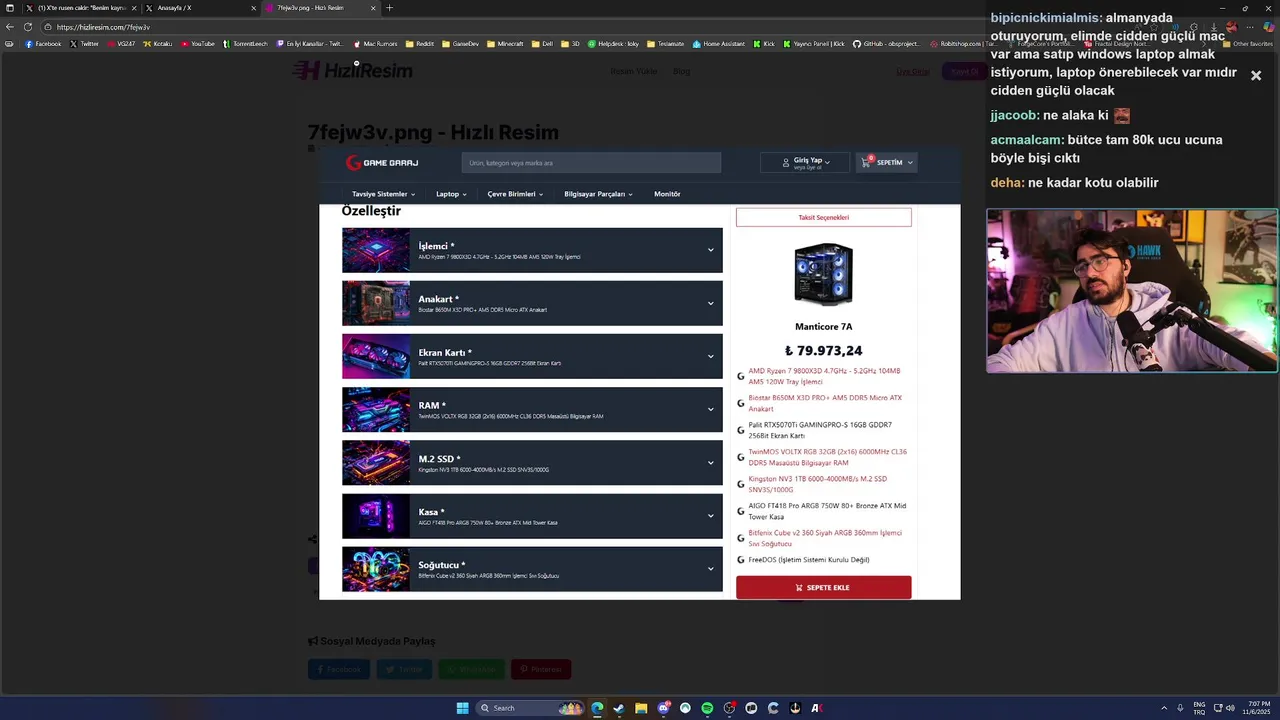Click the Twitter share button below the image
The height and width of the screenshot is (720, 1280).
click(404, 669)
